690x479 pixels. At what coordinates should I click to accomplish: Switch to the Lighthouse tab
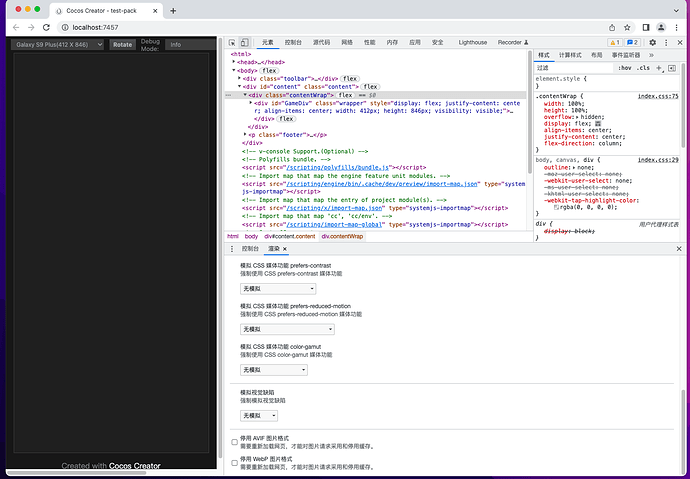click(472, 43)
